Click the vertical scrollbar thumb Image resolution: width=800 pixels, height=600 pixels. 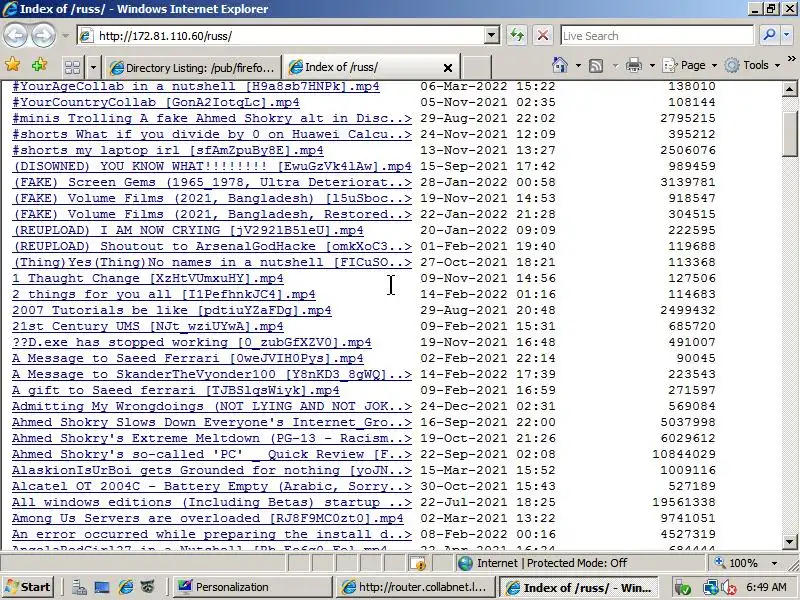tap(789, 134)
